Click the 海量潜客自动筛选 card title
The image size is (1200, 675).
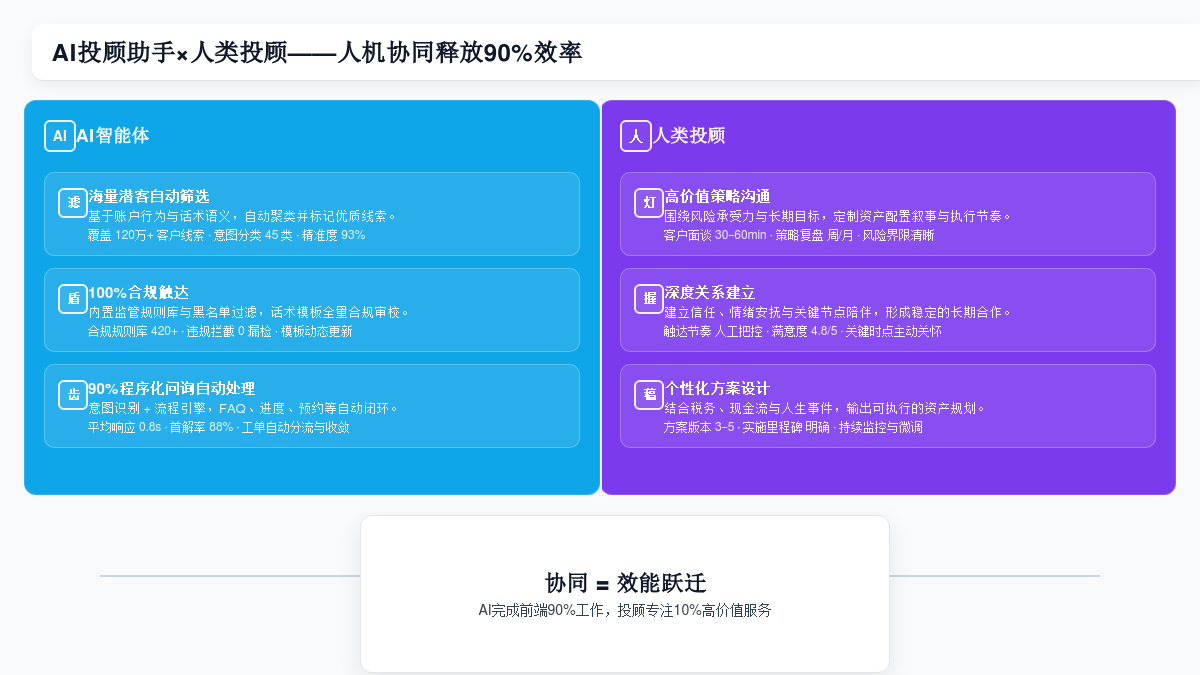[149, 196]
